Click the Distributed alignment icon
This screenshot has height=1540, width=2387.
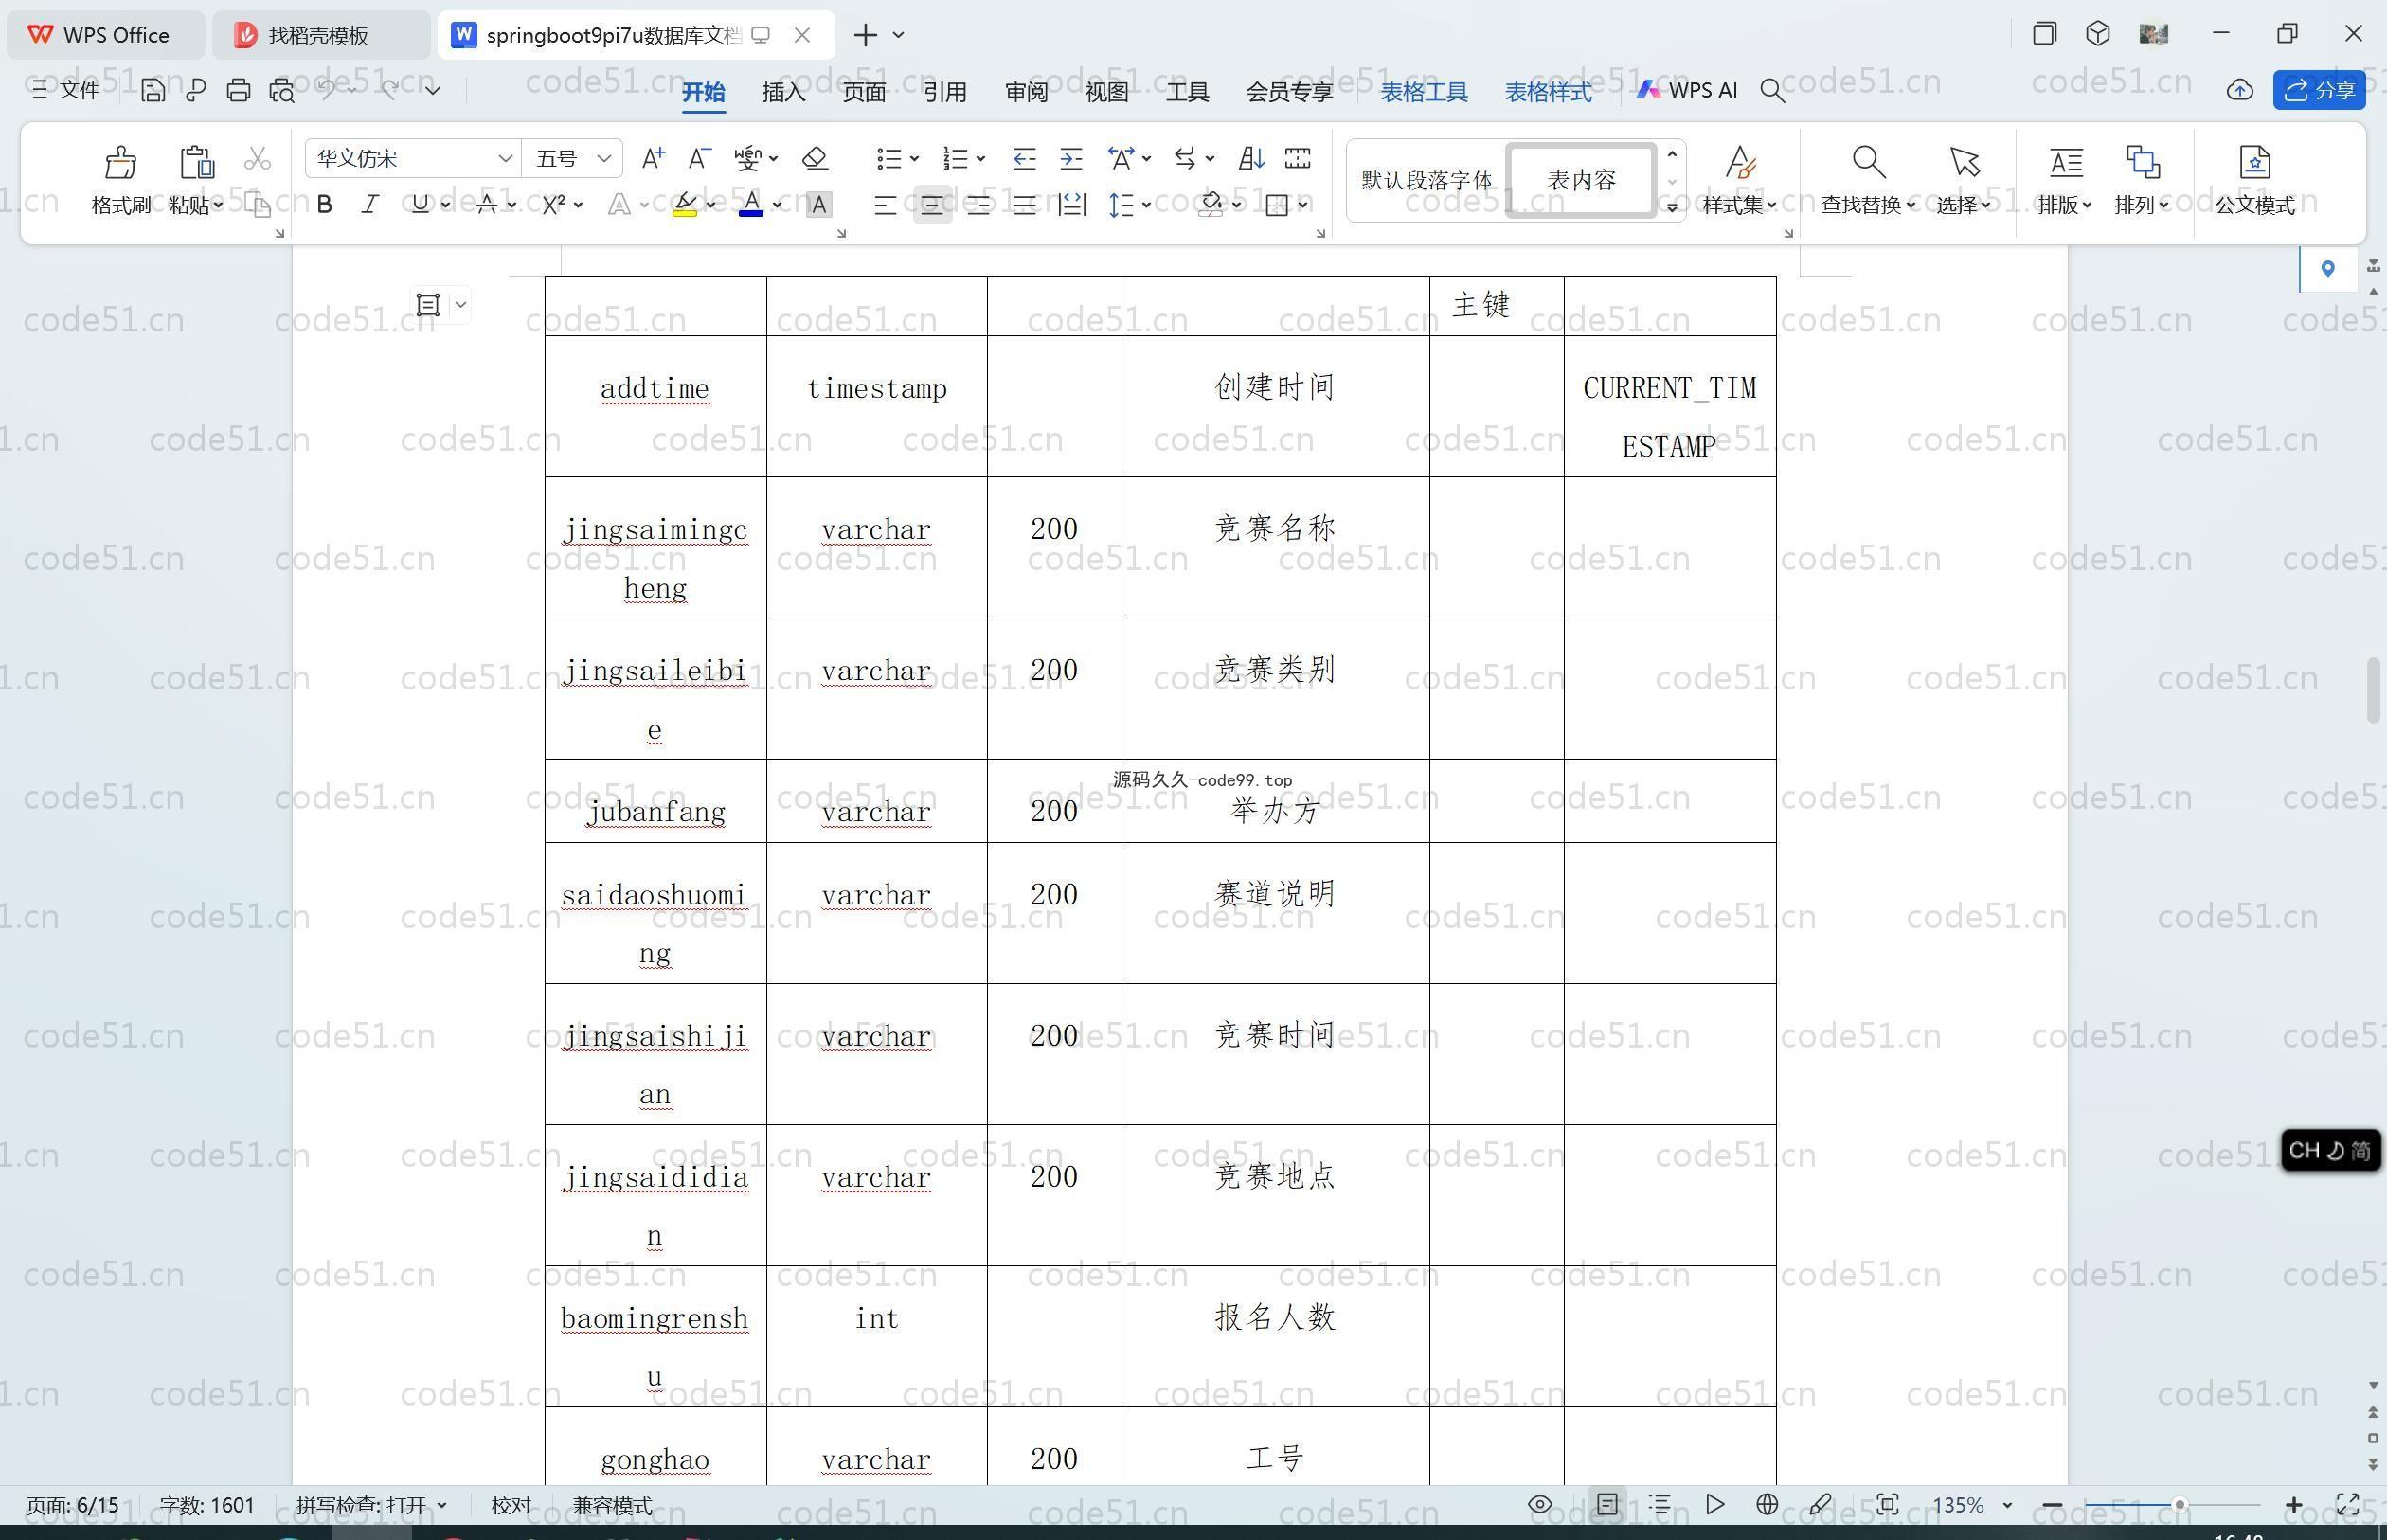[1072, 205]
